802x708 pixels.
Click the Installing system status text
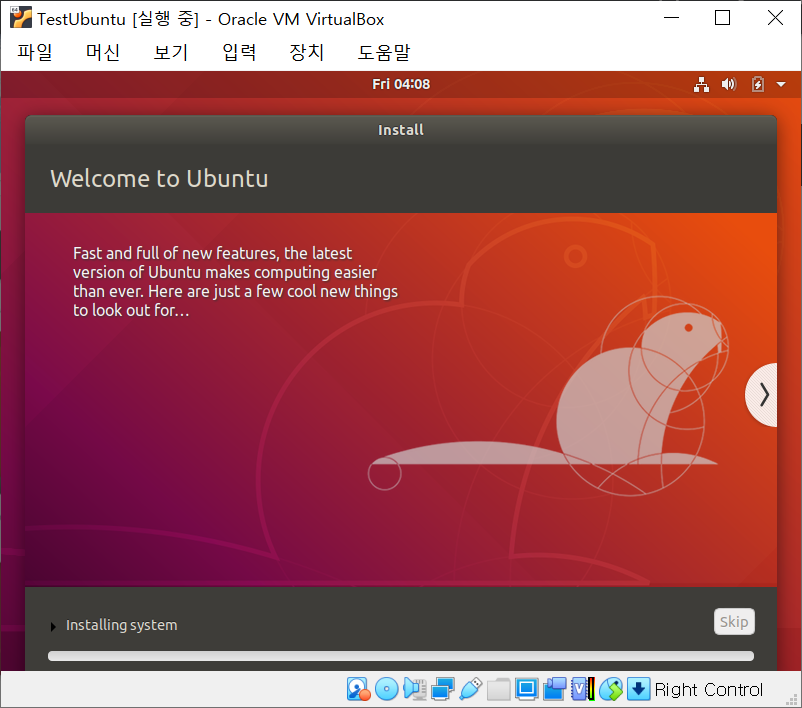coord(122,626)
